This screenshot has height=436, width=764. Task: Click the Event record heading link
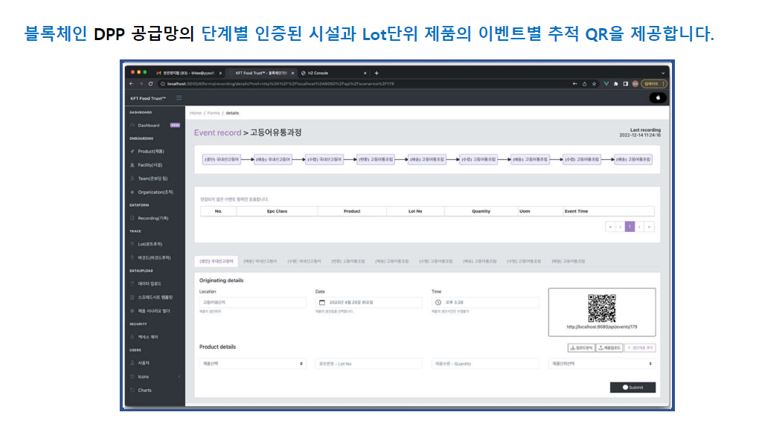click(217, 133)
